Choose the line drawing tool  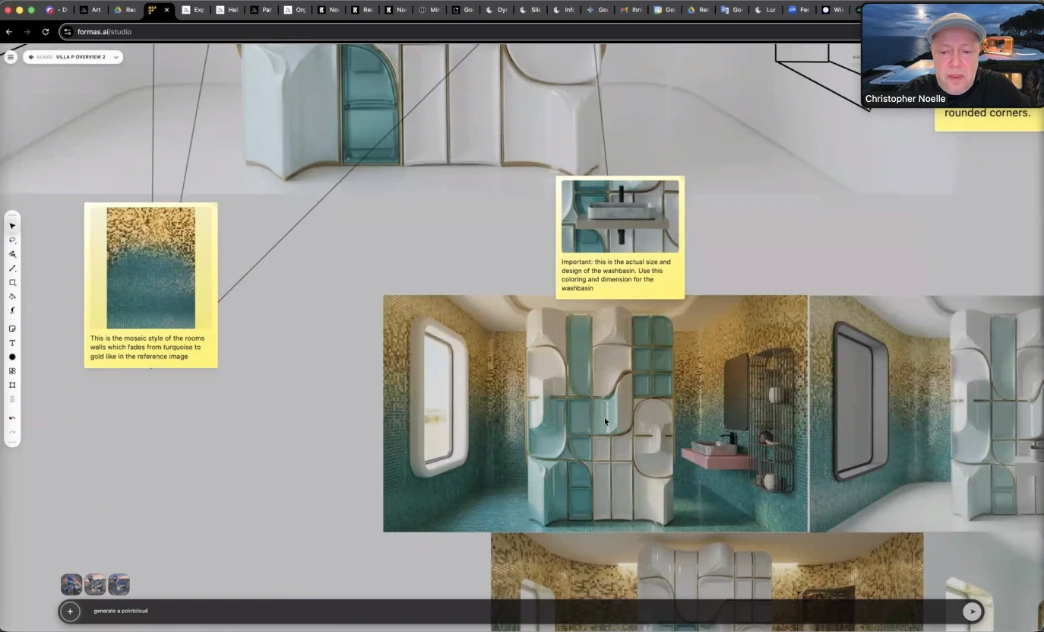[x=12, y=268]
